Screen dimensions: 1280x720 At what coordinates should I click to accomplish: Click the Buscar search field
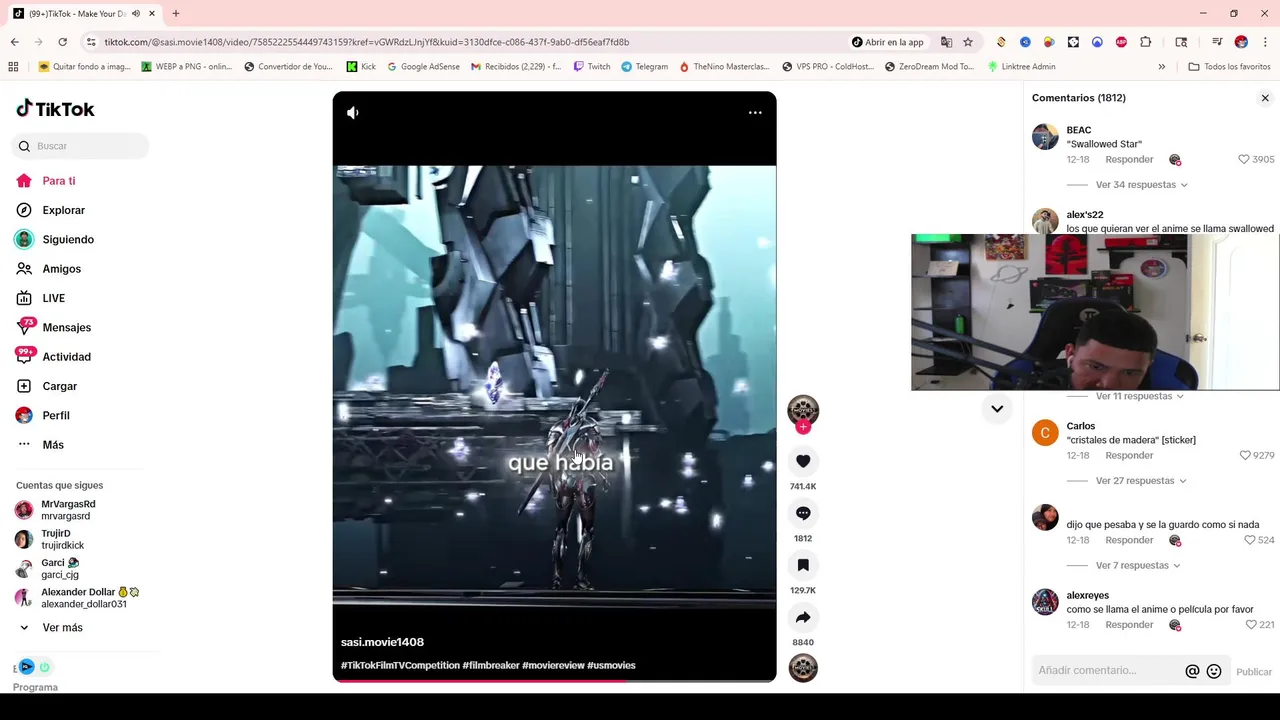[x=80, y=146]
